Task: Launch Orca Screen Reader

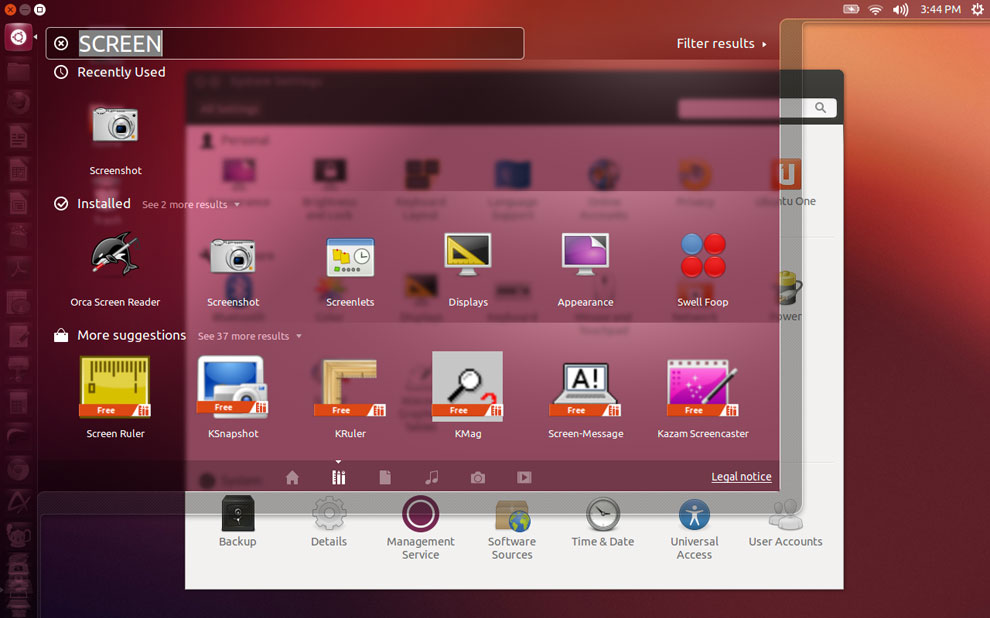Action: 115,270
